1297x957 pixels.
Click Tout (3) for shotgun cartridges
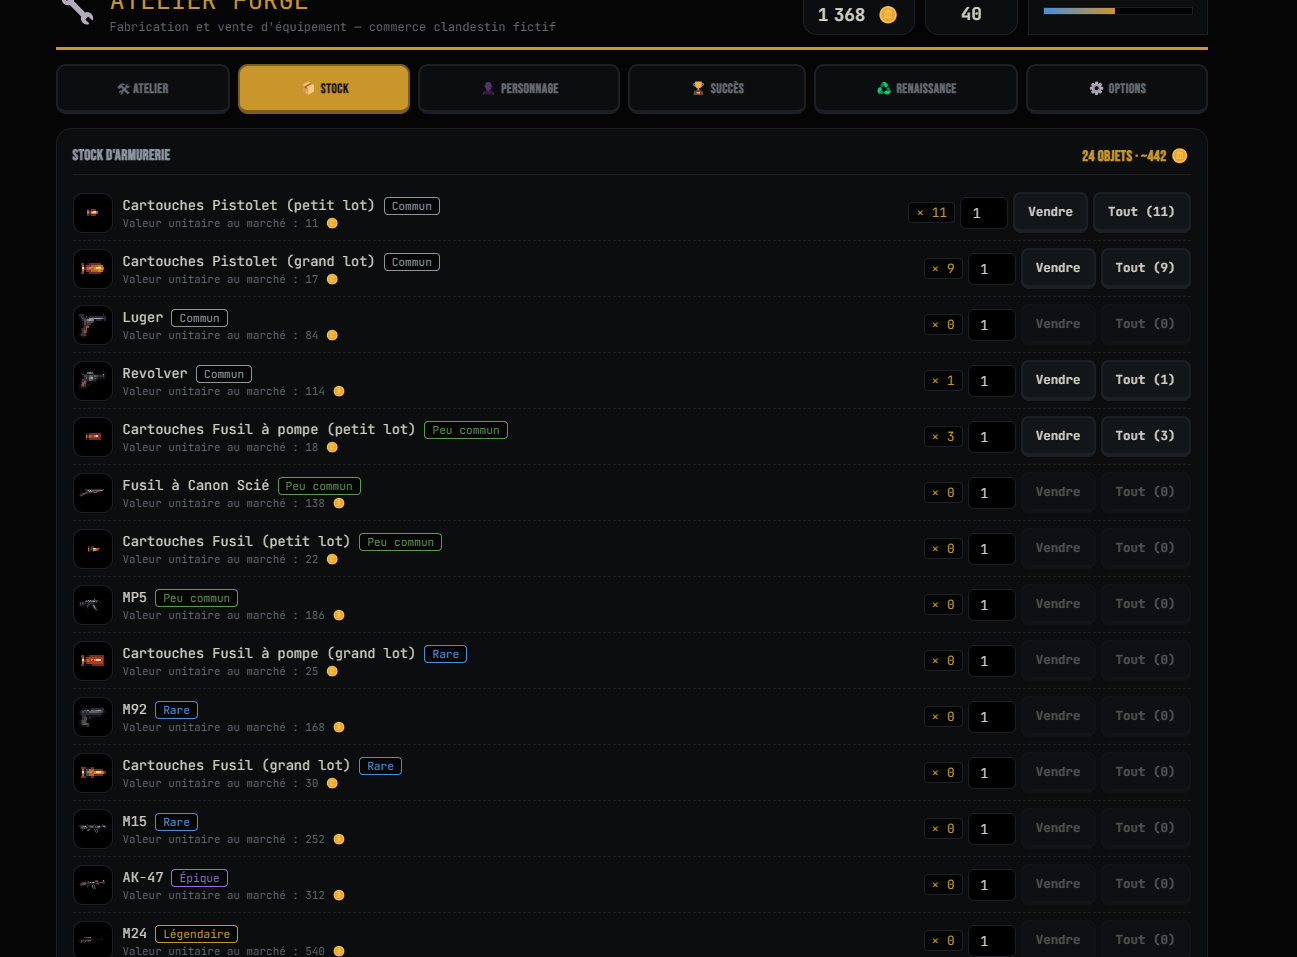[1145, 436]
